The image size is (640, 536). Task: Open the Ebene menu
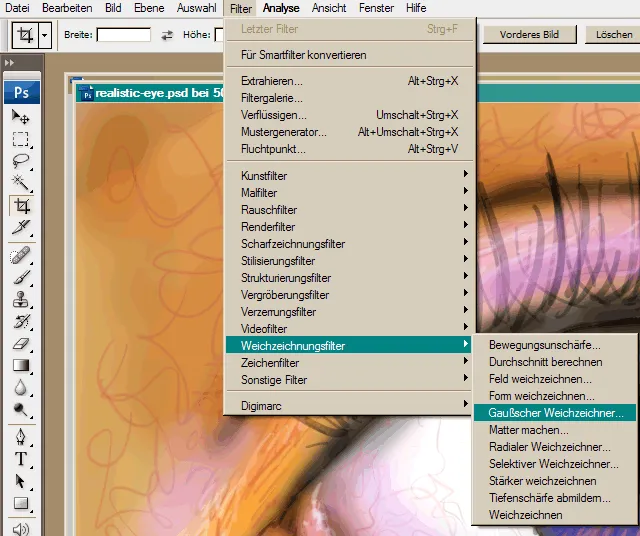coord(149,8)
